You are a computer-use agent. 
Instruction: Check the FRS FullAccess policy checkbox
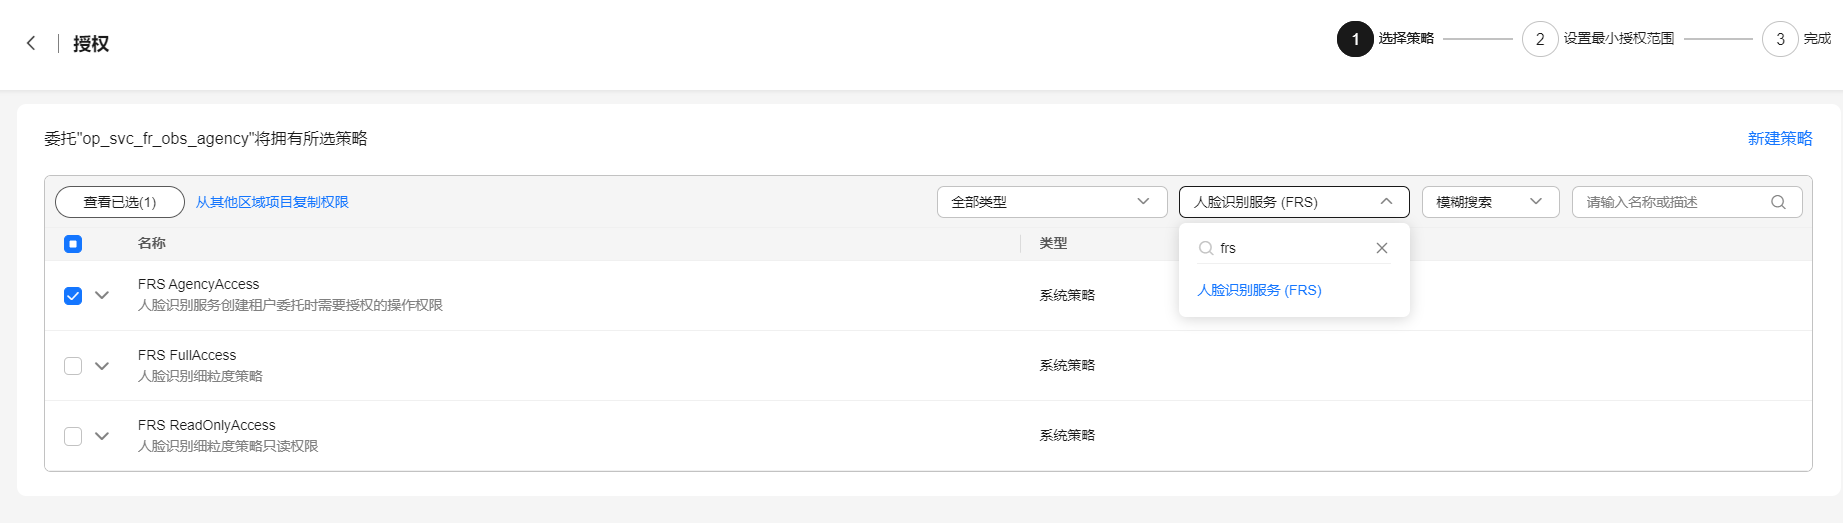click(x=73, y=366)
